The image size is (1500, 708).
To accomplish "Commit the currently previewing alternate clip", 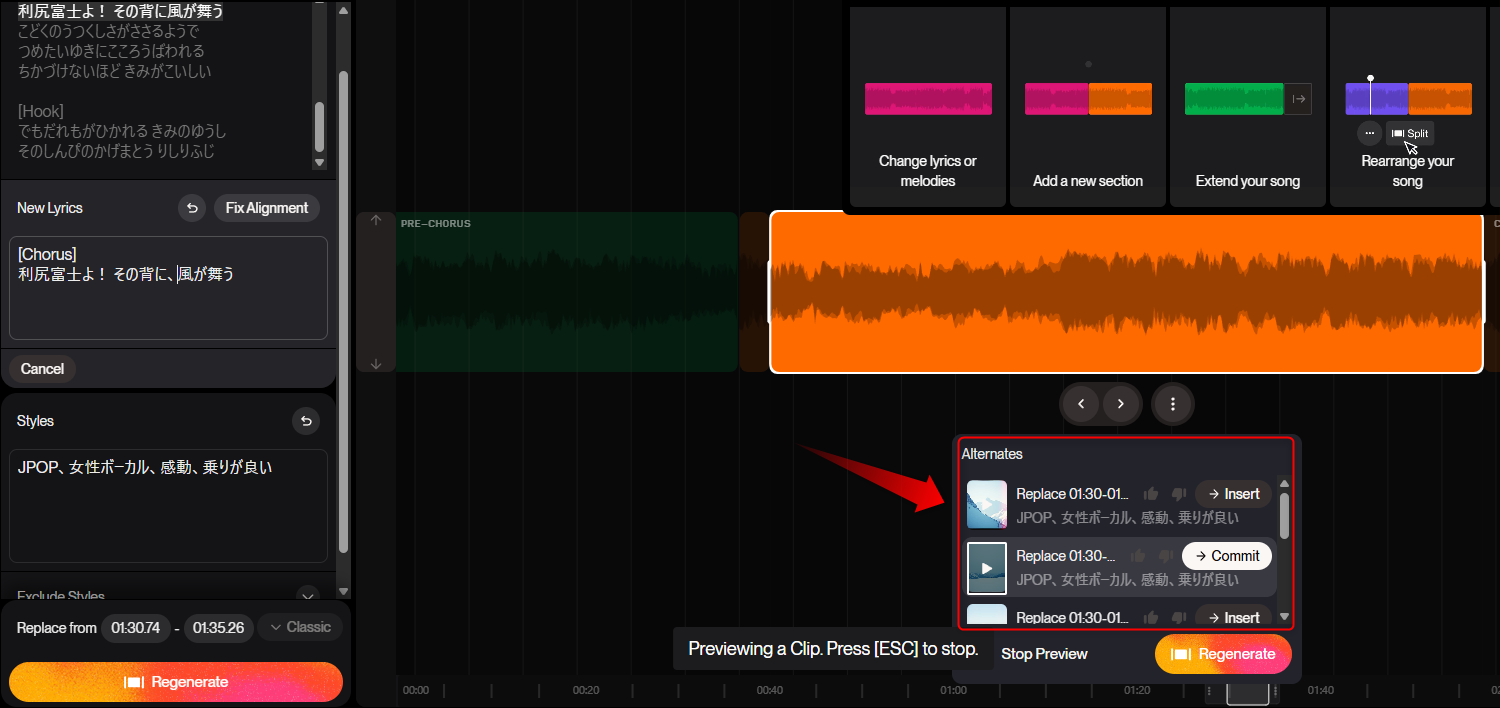I will pos(1227,556).
